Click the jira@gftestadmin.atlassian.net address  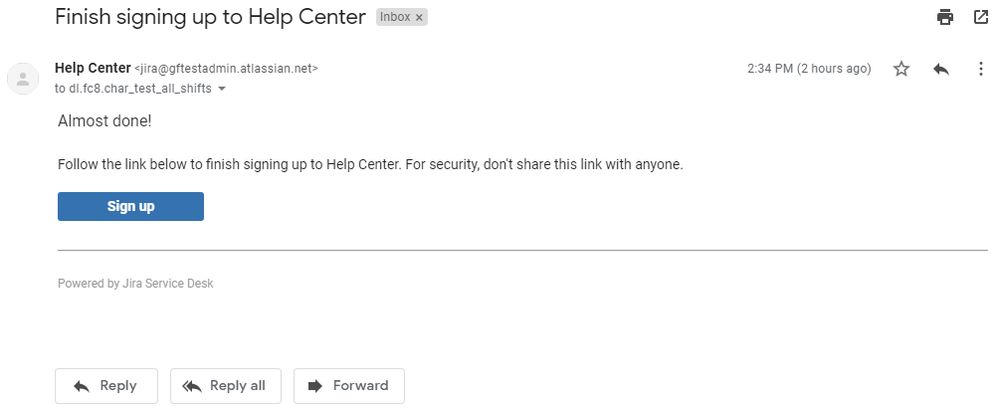click(x=226, y=69)
